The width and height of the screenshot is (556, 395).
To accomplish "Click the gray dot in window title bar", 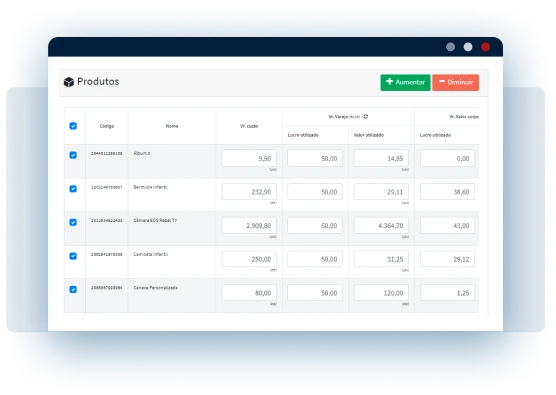I will [450, 47].
